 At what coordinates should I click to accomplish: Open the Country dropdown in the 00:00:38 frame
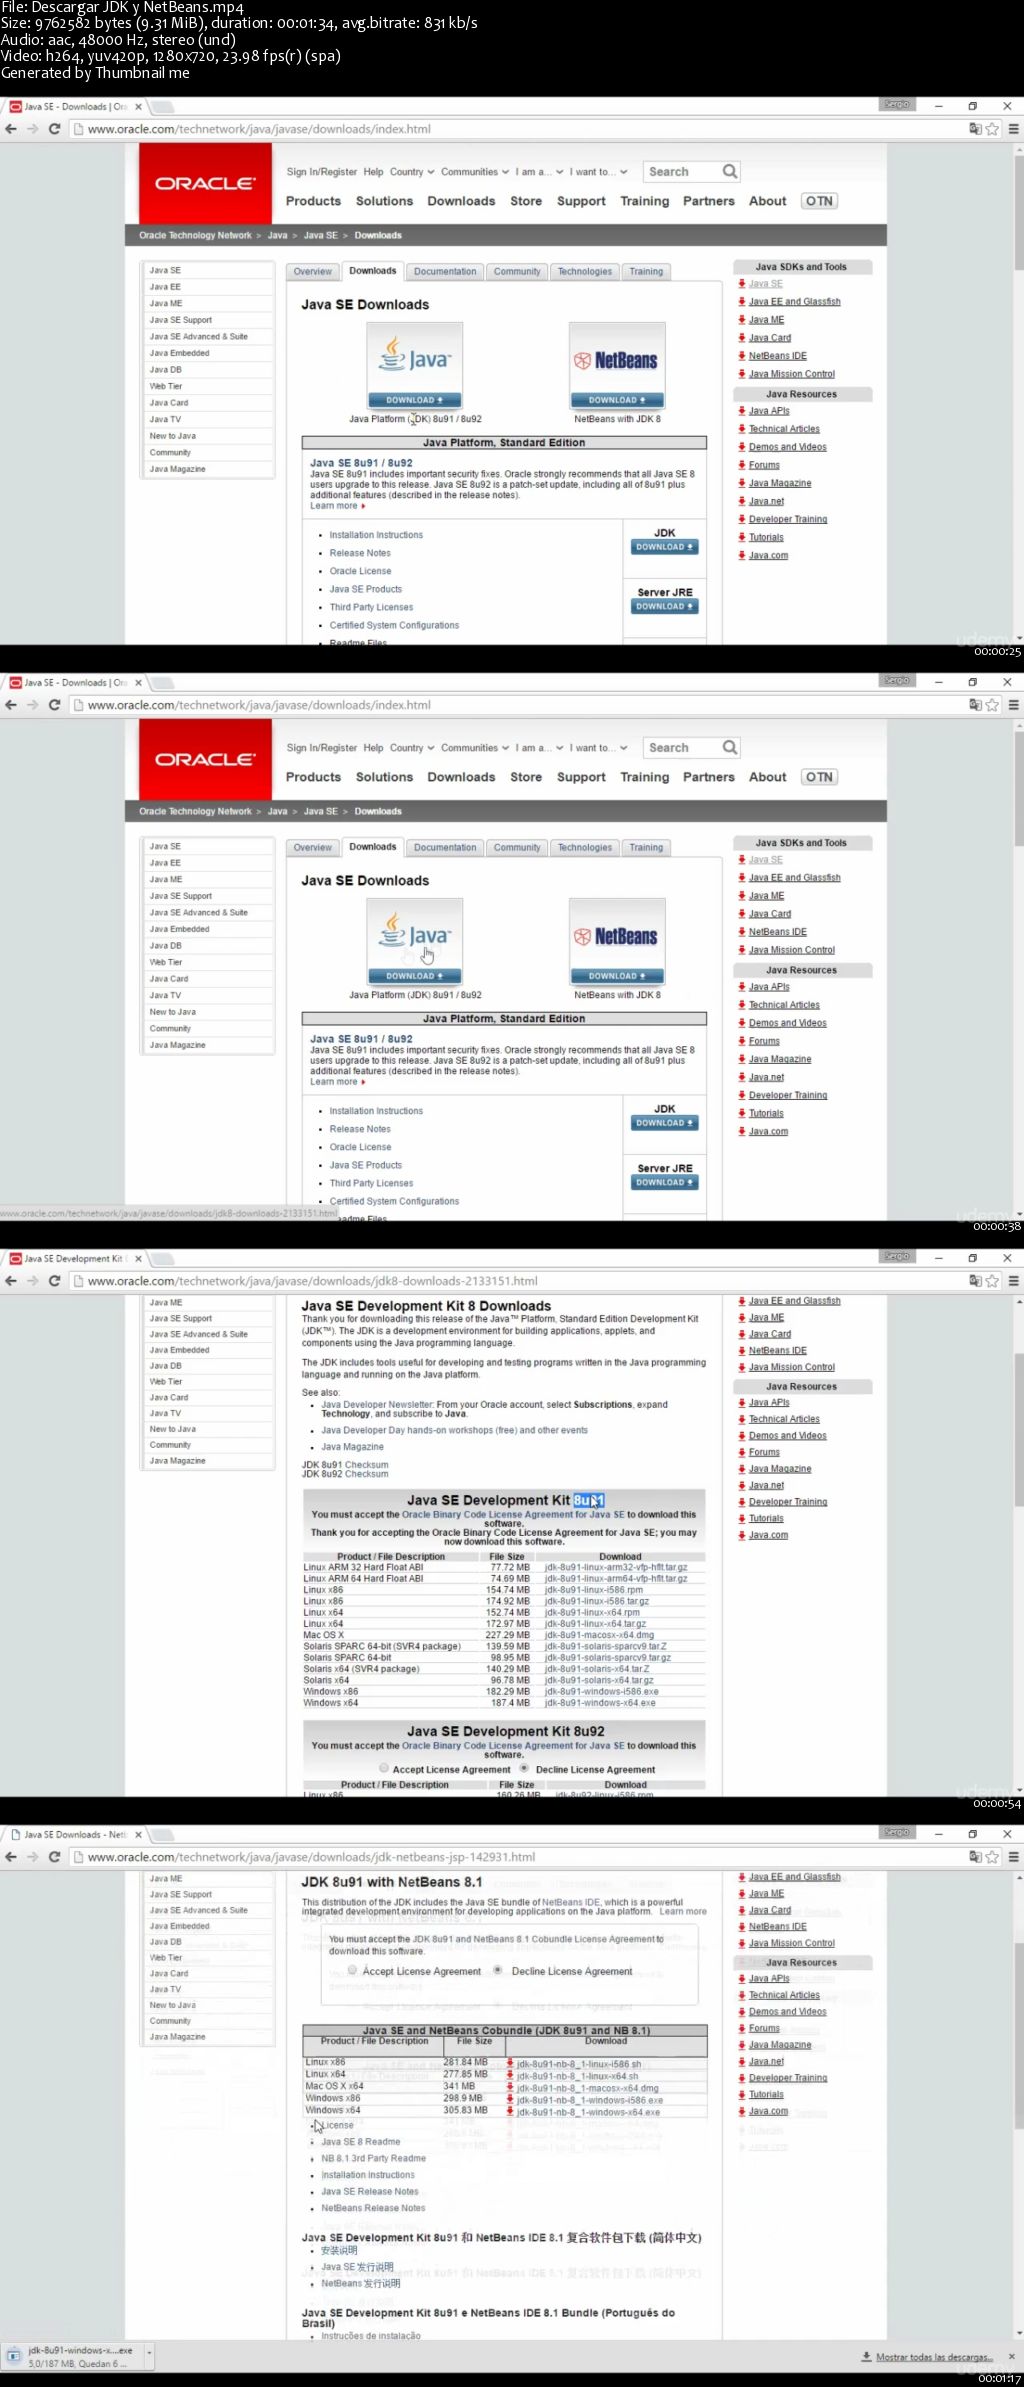(412, 748)
